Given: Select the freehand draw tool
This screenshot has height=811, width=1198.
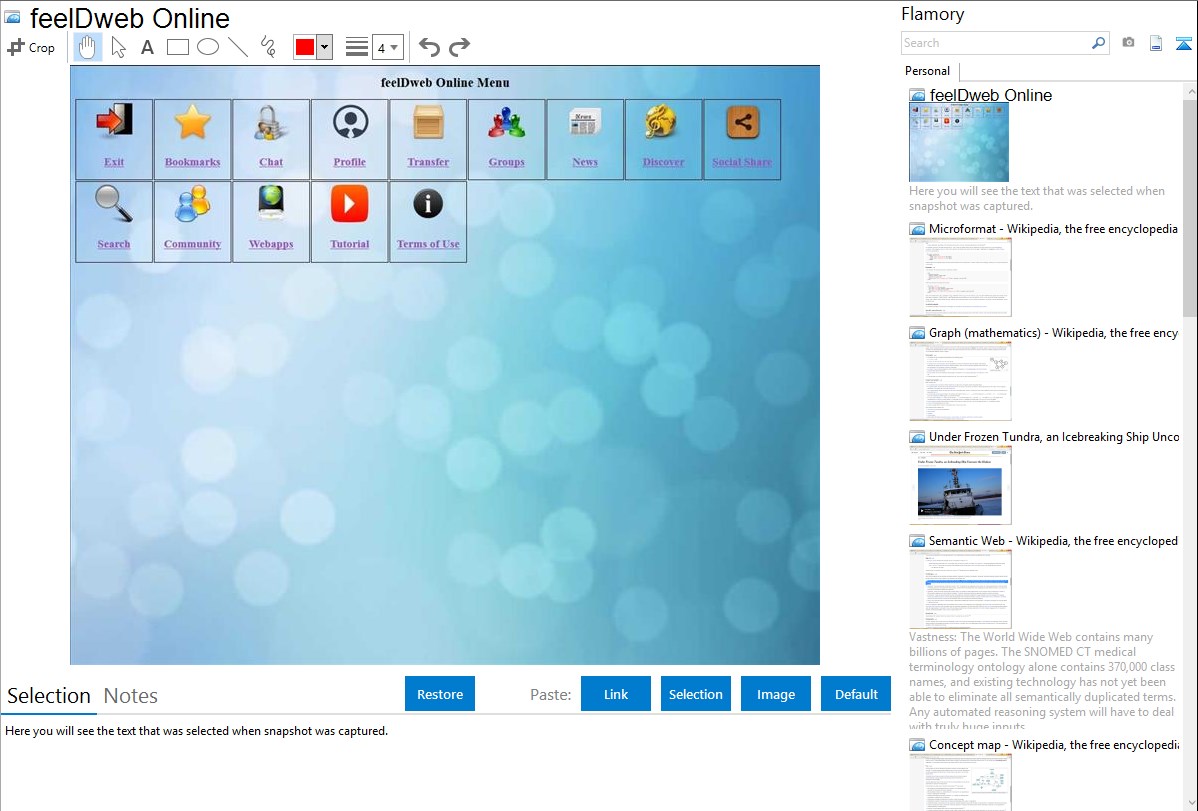Looking at the screenshot, I should coord(268,47).
